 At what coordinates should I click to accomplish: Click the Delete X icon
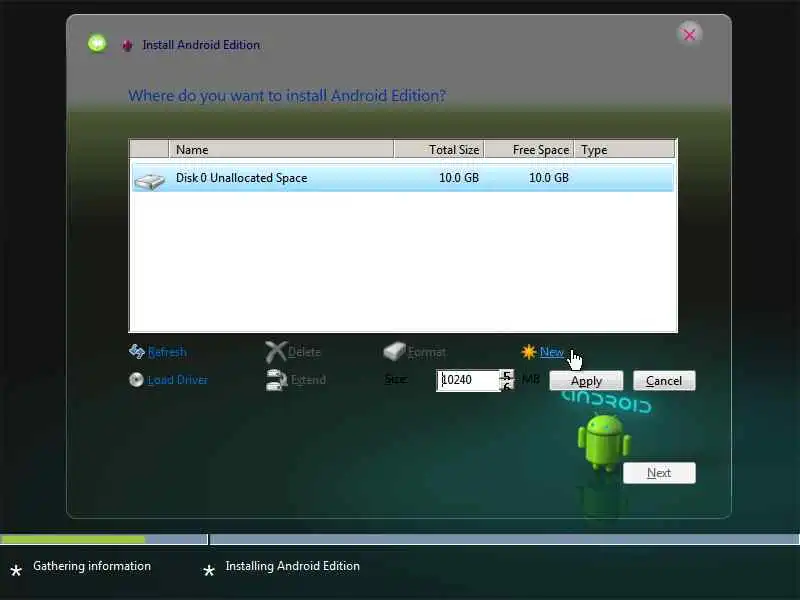pos(276,352)
